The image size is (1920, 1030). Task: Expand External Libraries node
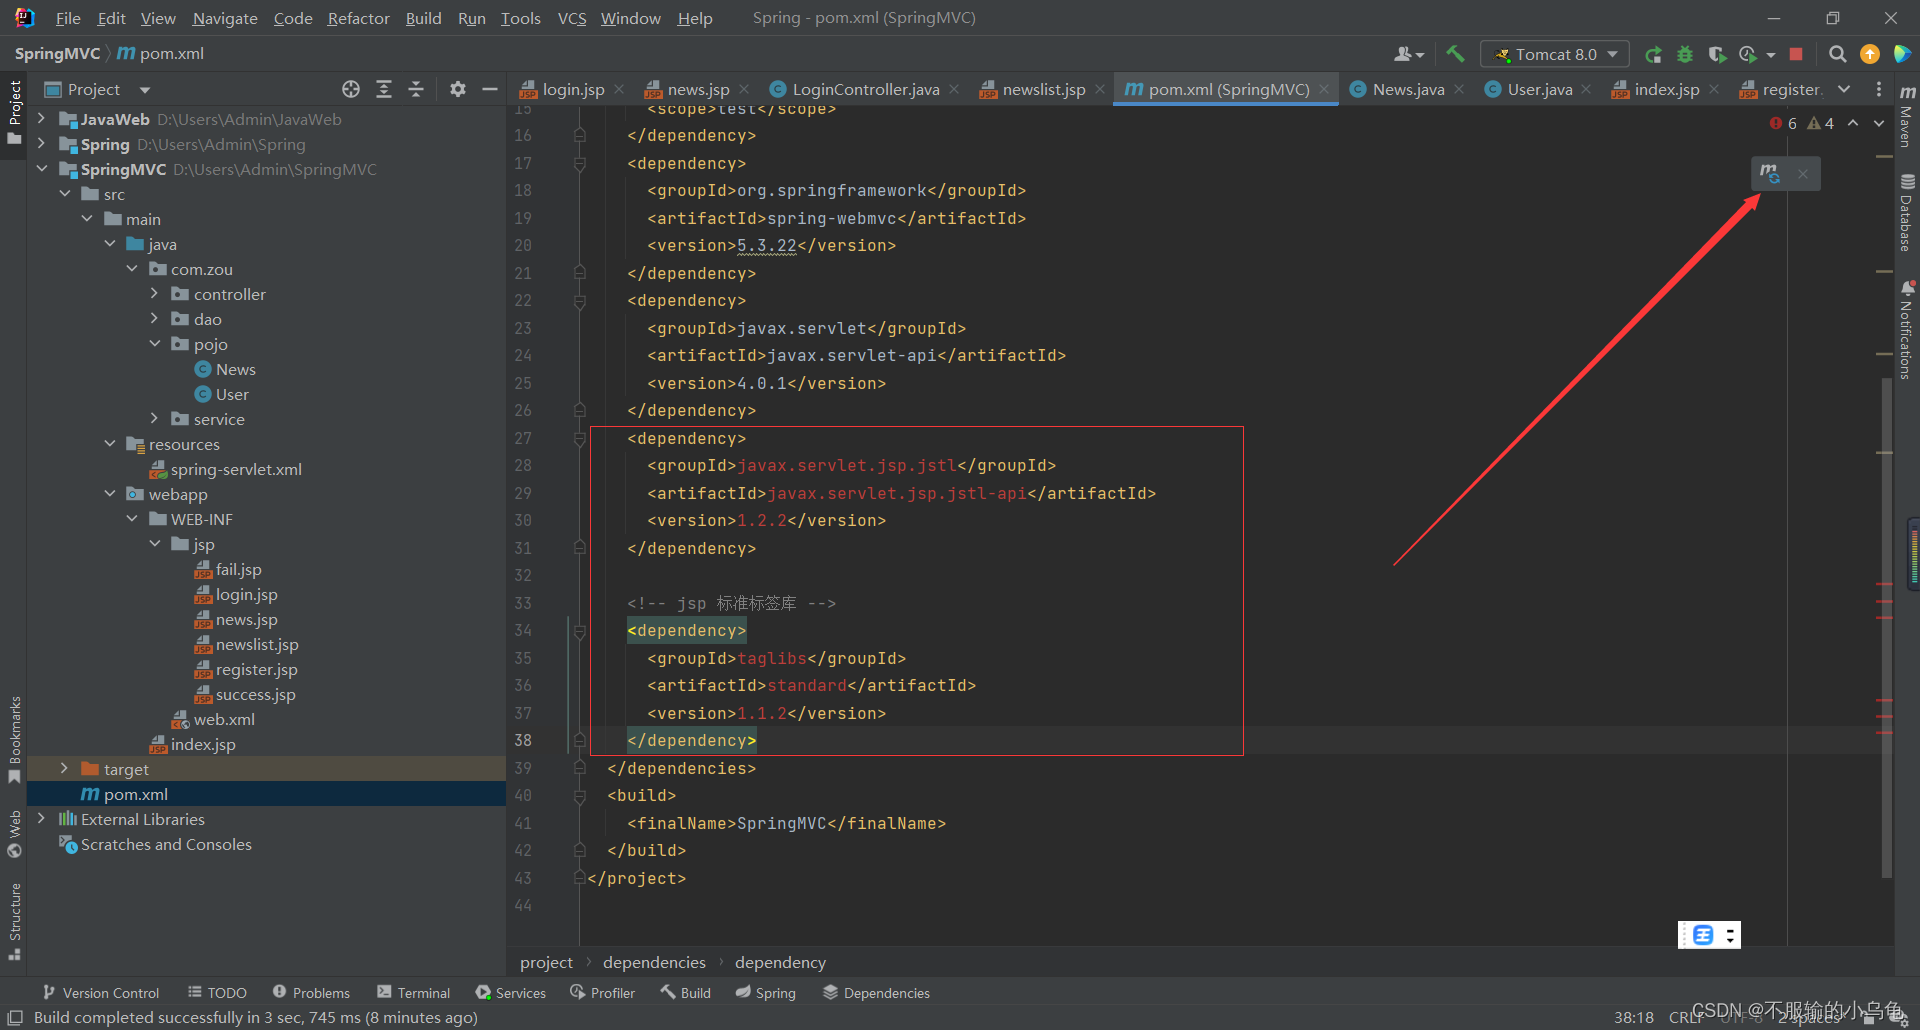pos(41,818)
